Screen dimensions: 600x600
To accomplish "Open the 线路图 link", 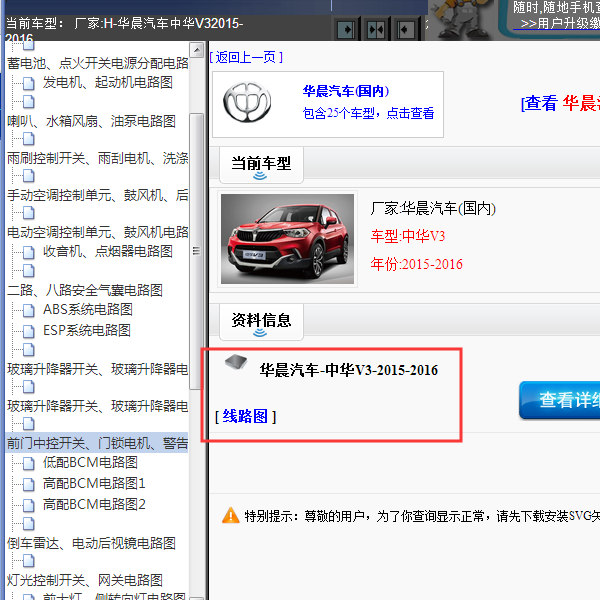I will (245, 416).
